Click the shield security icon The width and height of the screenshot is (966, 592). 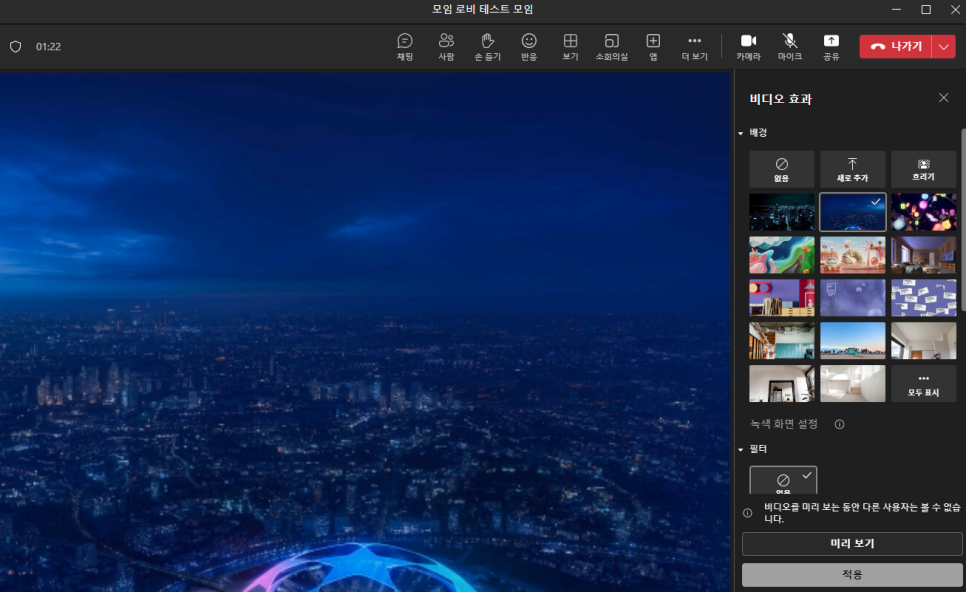coord(15,47)
